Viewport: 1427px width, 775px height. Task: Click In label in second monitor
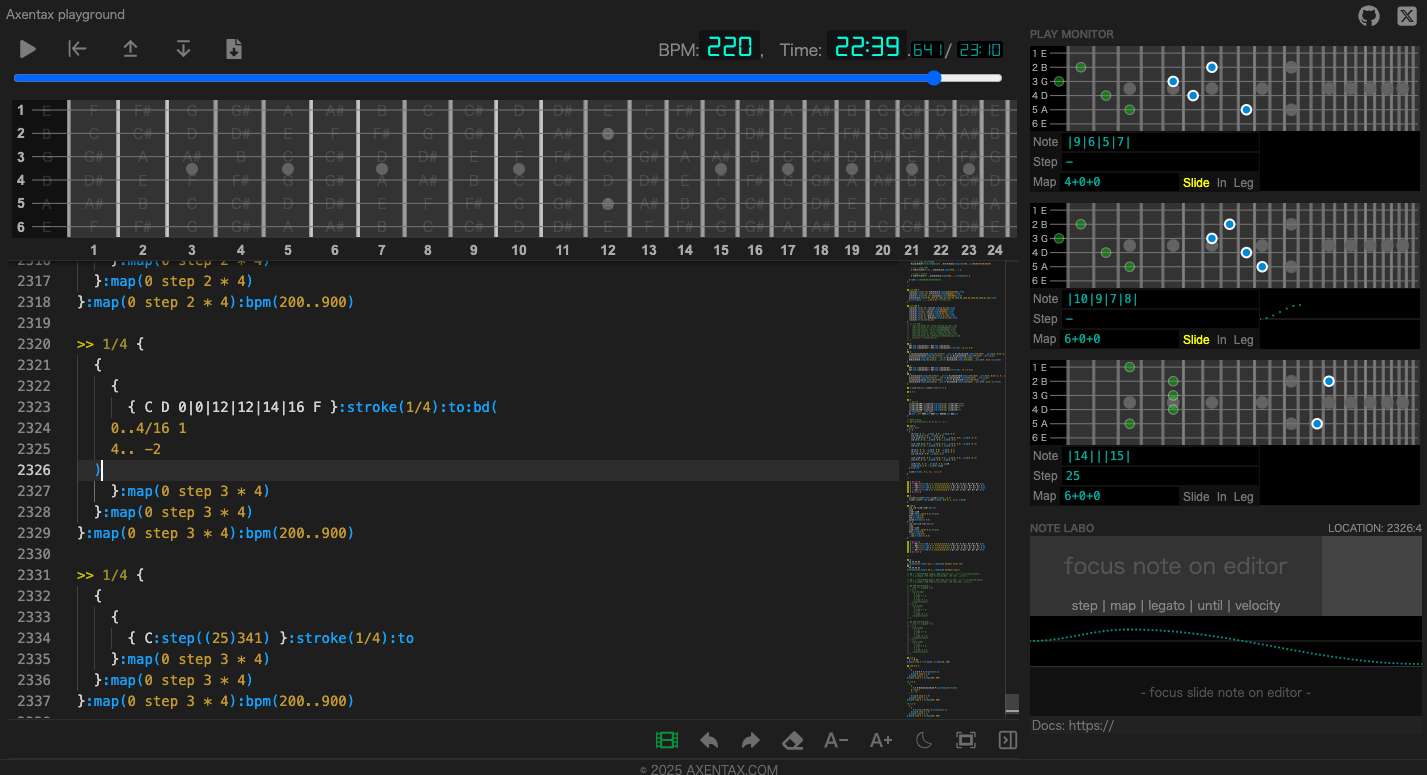[x=1221, y=340]
